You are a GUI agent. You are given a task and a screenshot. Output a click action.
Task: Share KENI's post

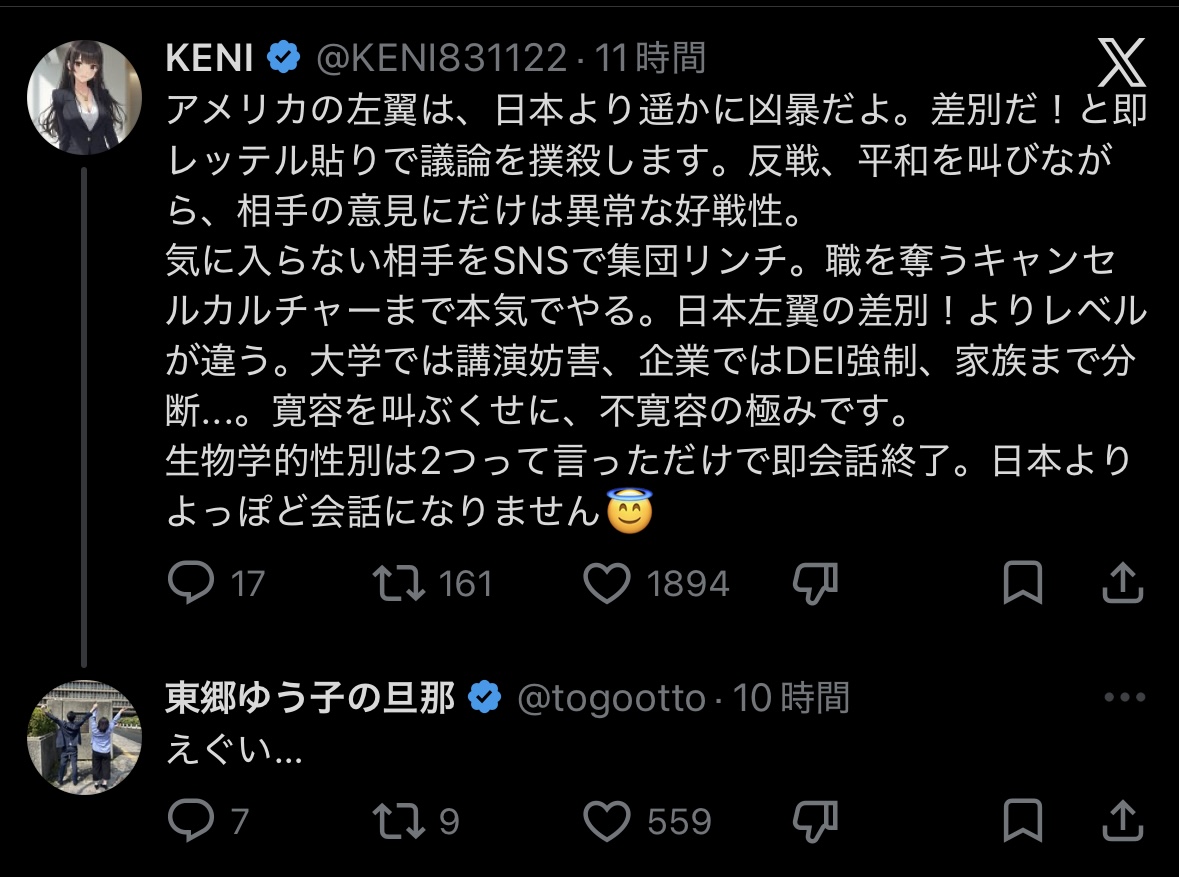(x=1122, y=583)
